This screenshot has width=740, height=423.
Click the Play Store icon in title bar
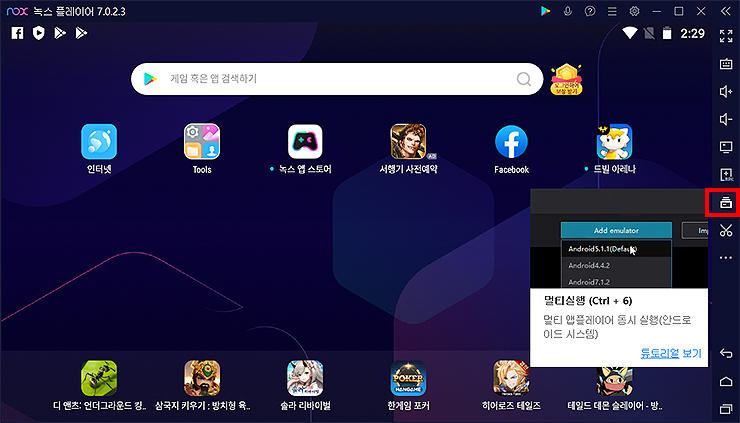pos(546,11)
